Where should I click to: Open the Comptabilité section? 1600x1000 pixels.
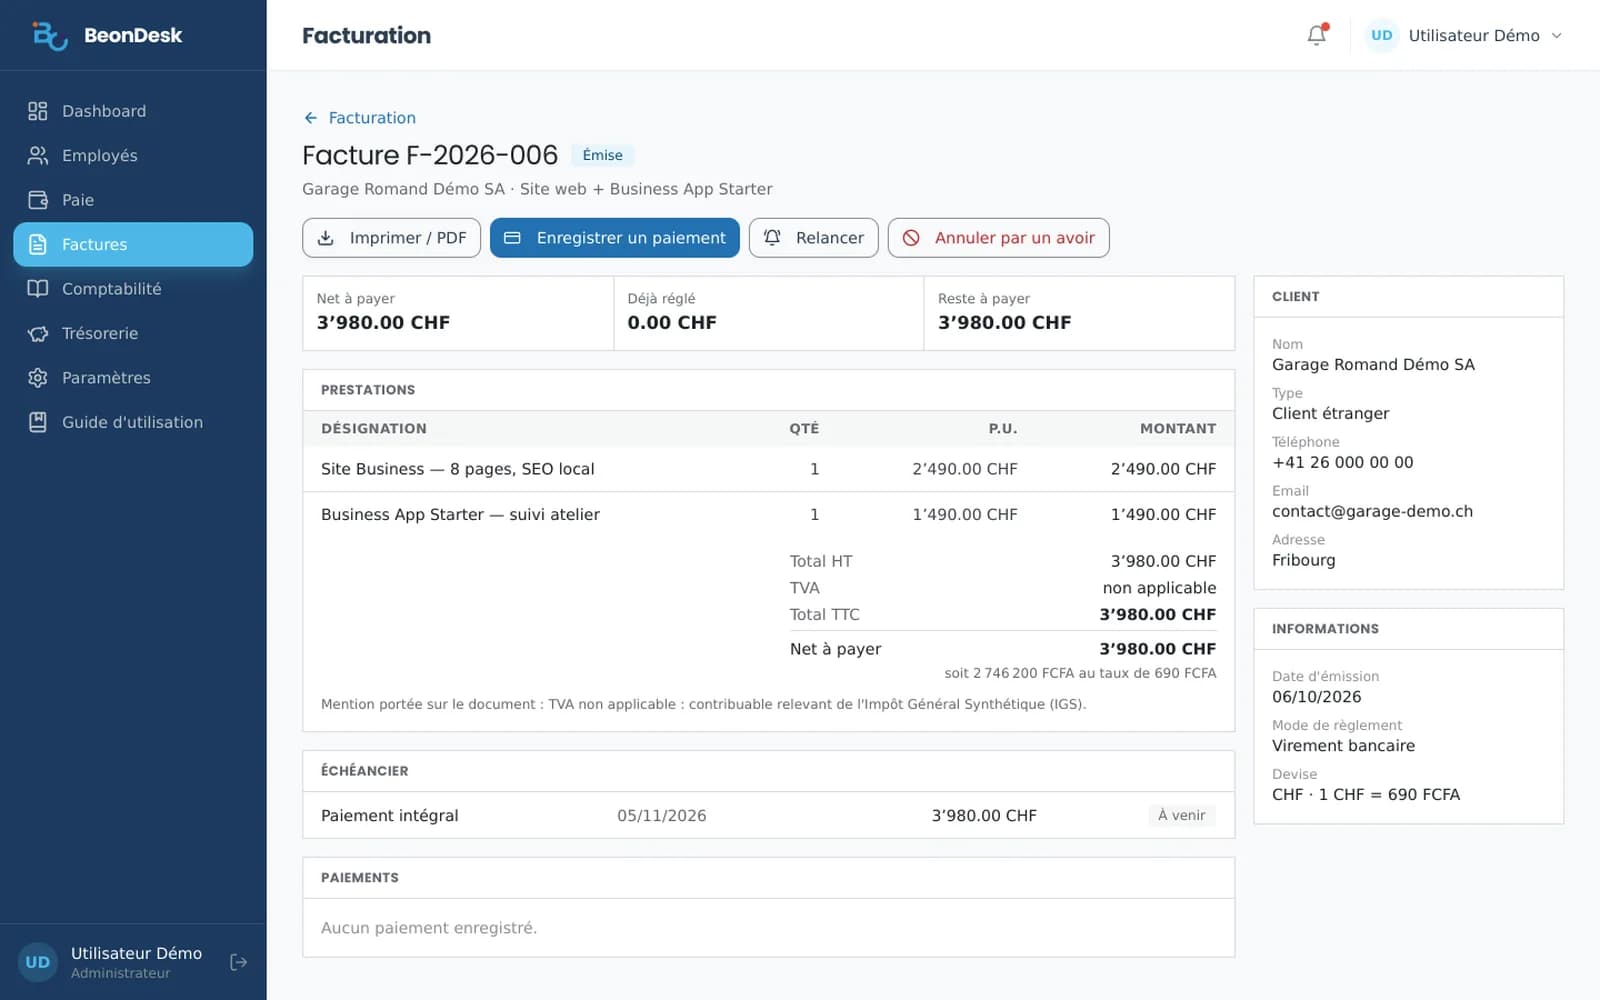(133, 289)
